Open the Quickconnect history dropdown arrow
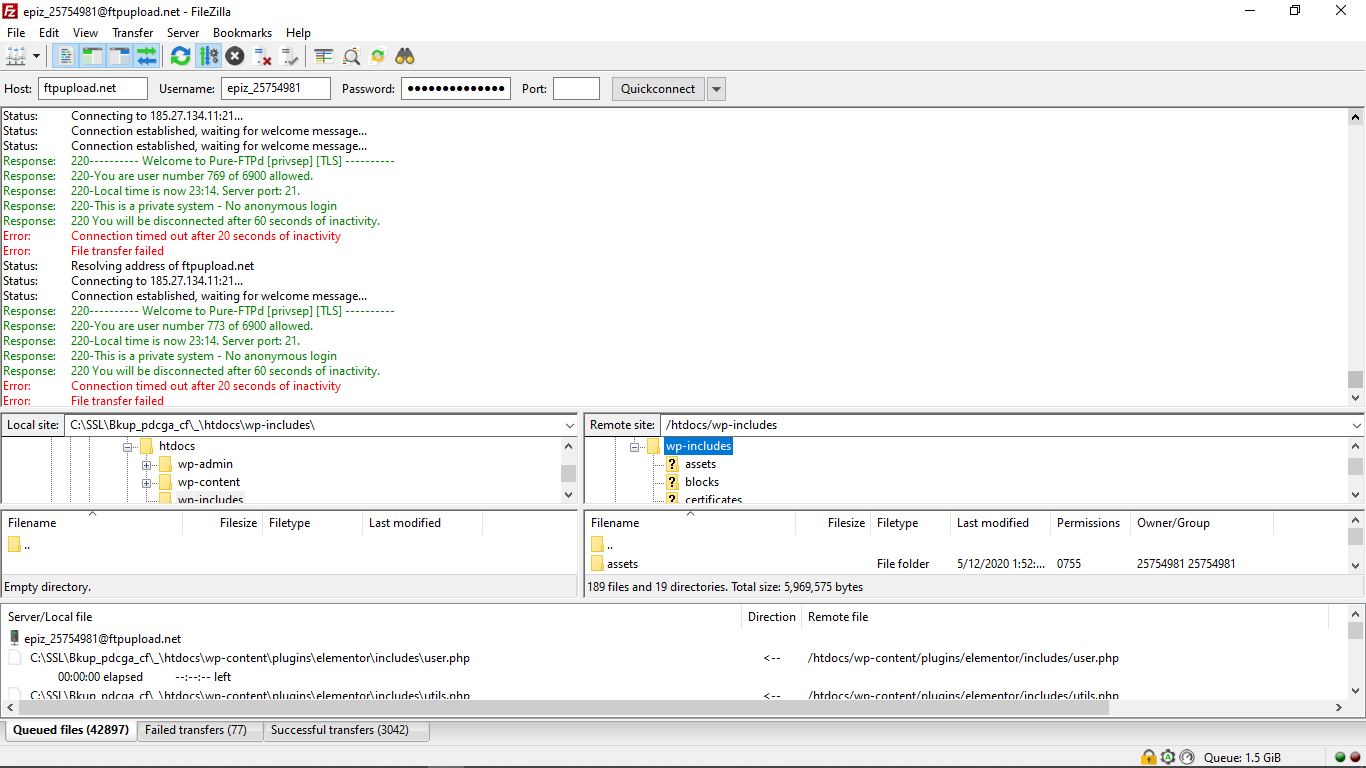The width and height of the screenshot is (1366, 768). (716, 89)
